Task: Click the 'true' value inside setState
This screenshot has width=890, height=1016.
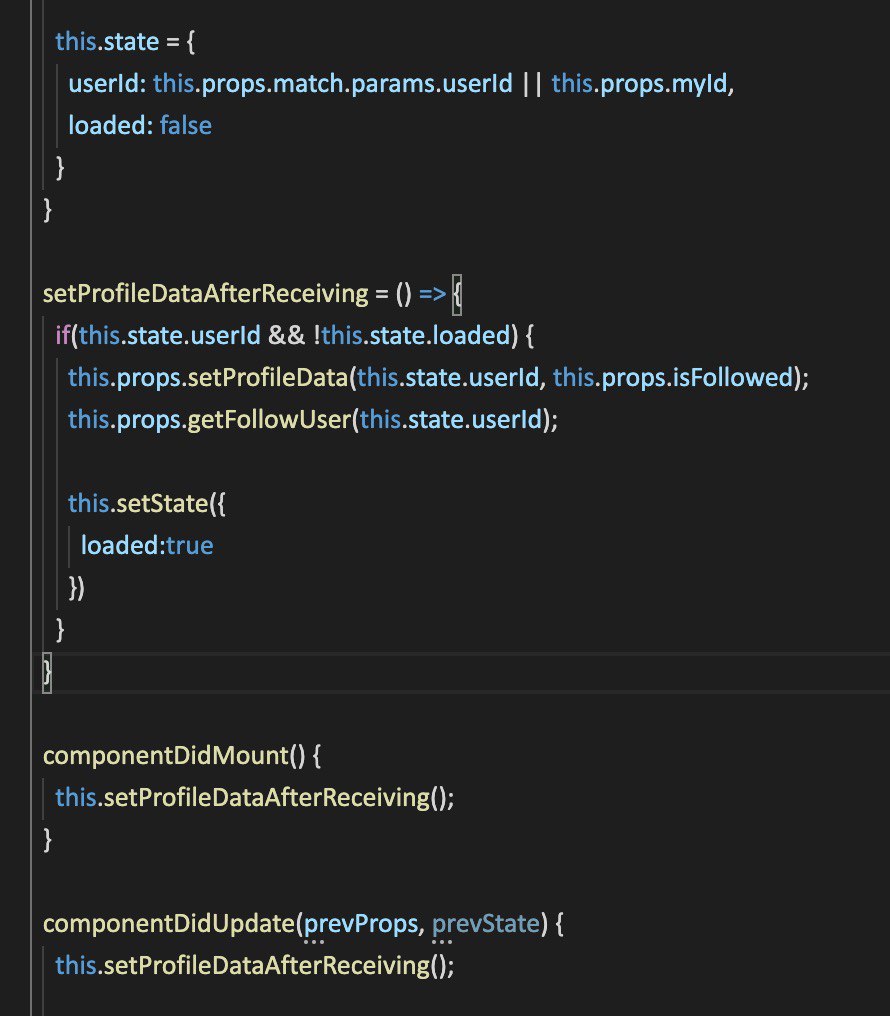Action: [188, 545]
